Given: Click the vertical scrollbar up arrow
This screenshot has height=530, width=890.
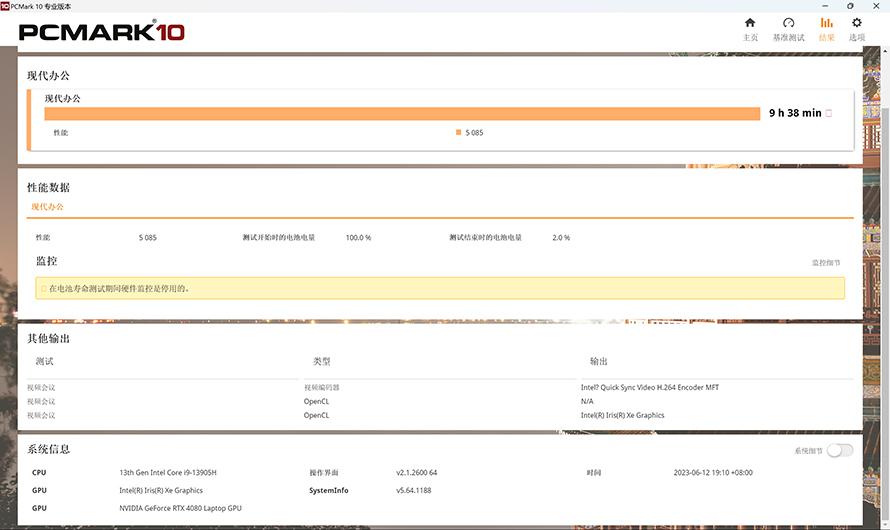Looking at the screenshot, I should coord(885,51).
